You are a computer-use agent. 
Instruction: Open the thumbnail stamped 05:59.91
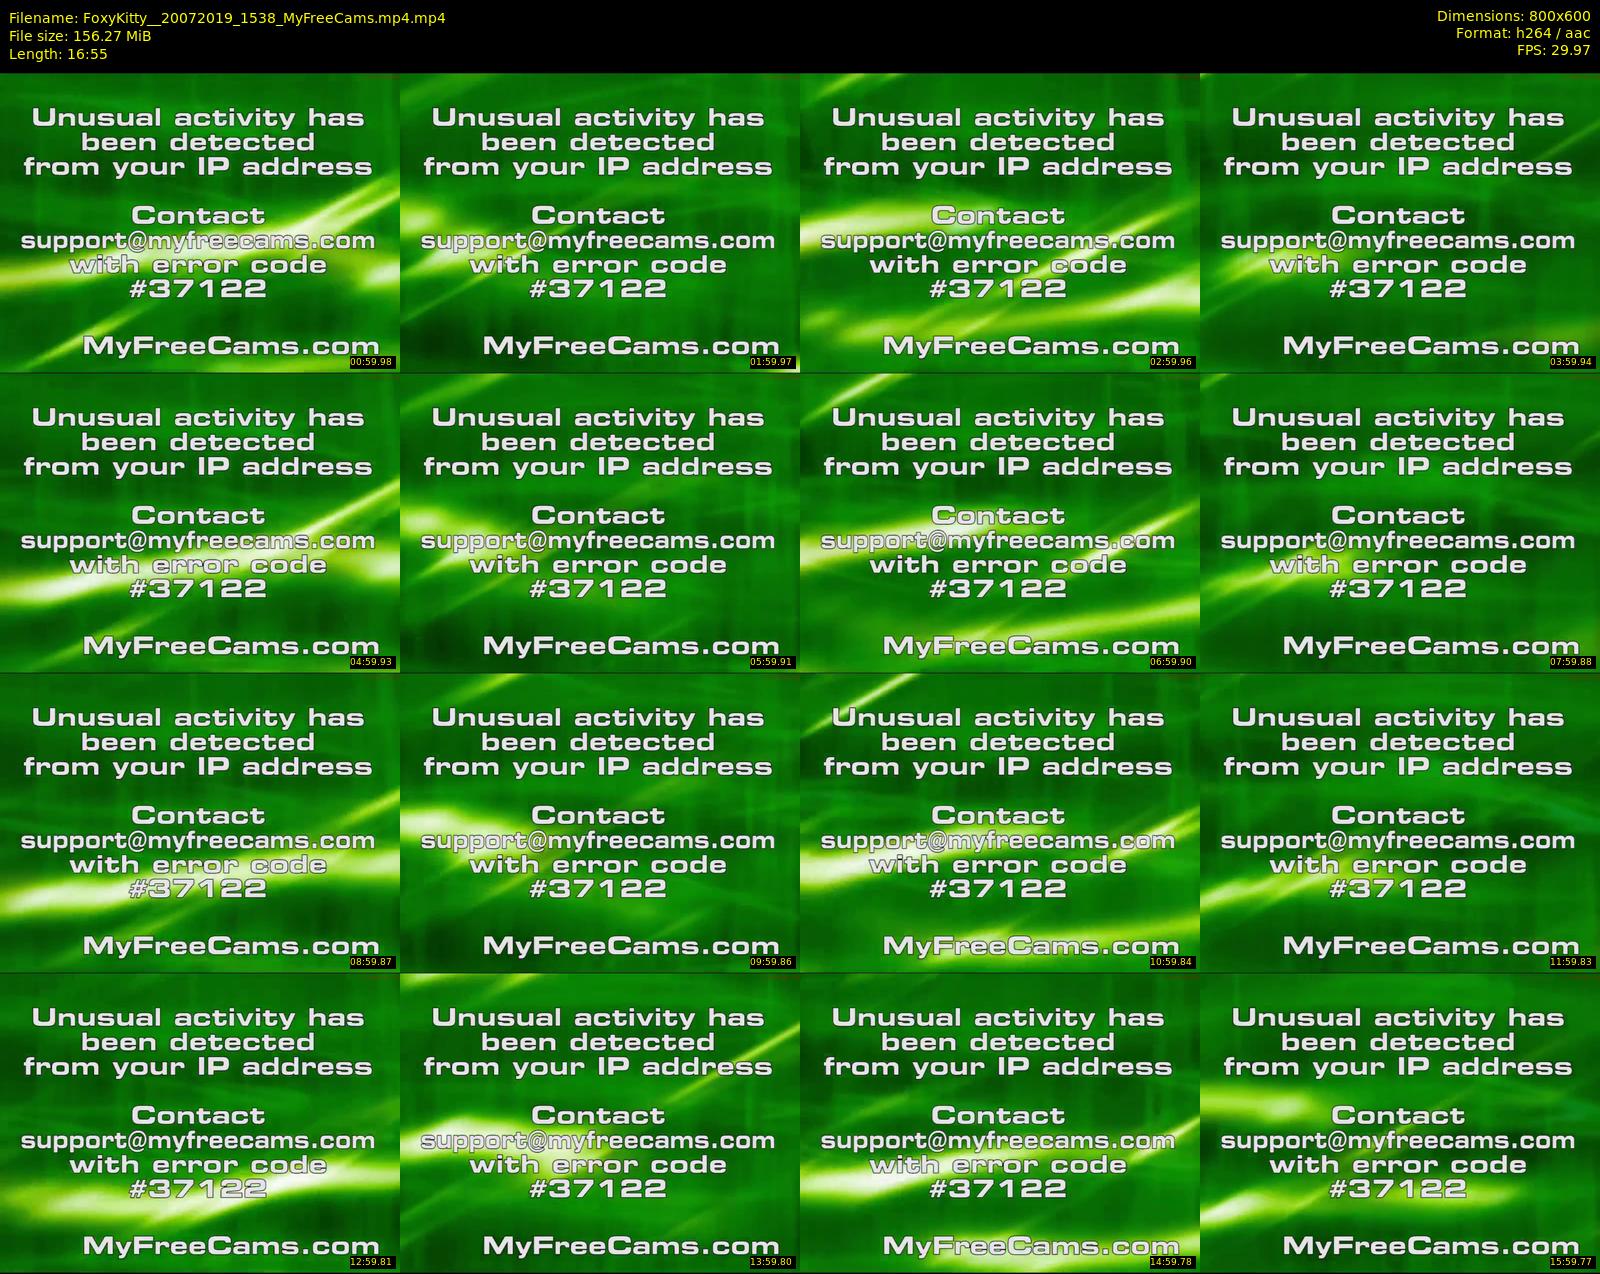tap(599, 522)
